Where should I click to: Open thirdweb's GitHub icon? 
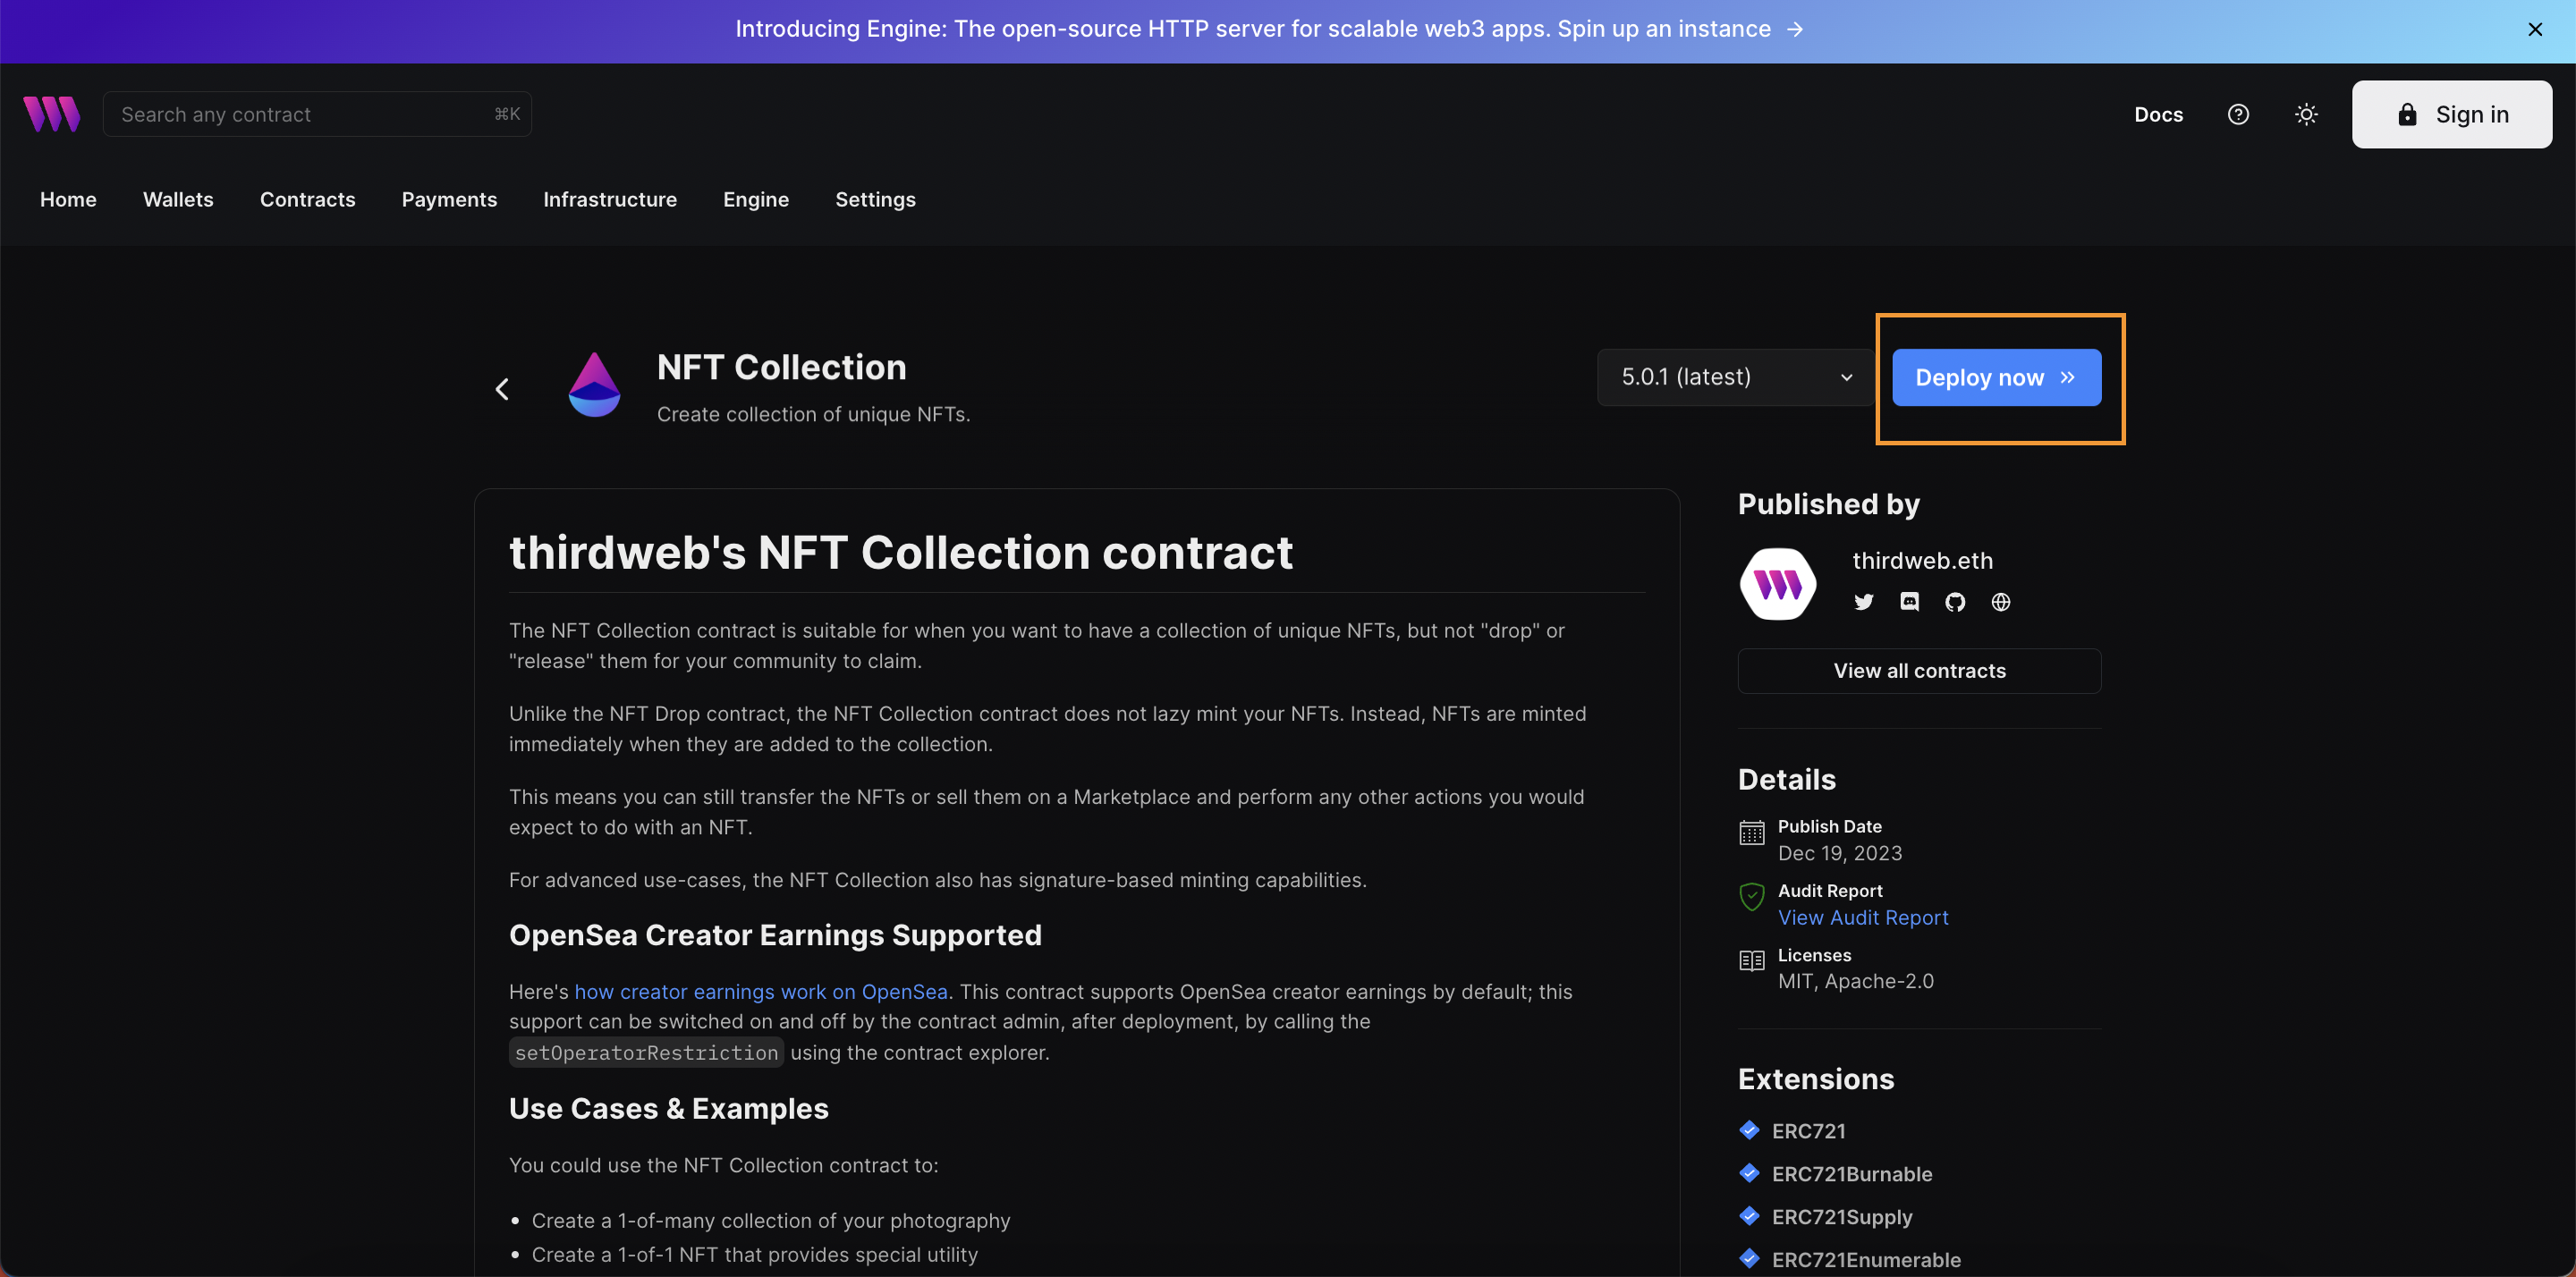click(x=1955, y=602)
